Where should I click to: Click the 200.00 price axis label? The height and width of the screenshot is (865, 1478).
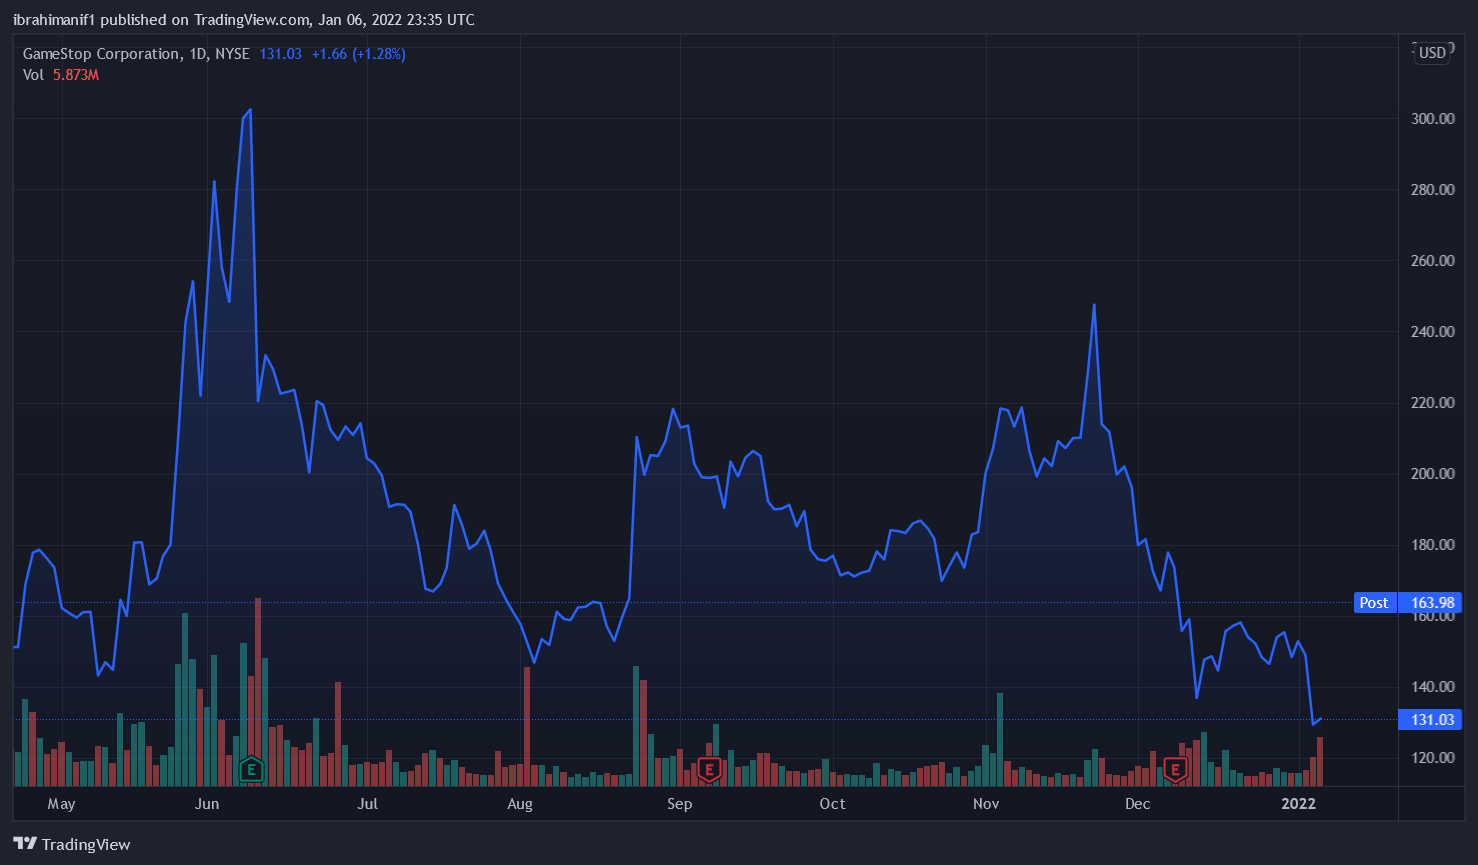click(1432, 474)
